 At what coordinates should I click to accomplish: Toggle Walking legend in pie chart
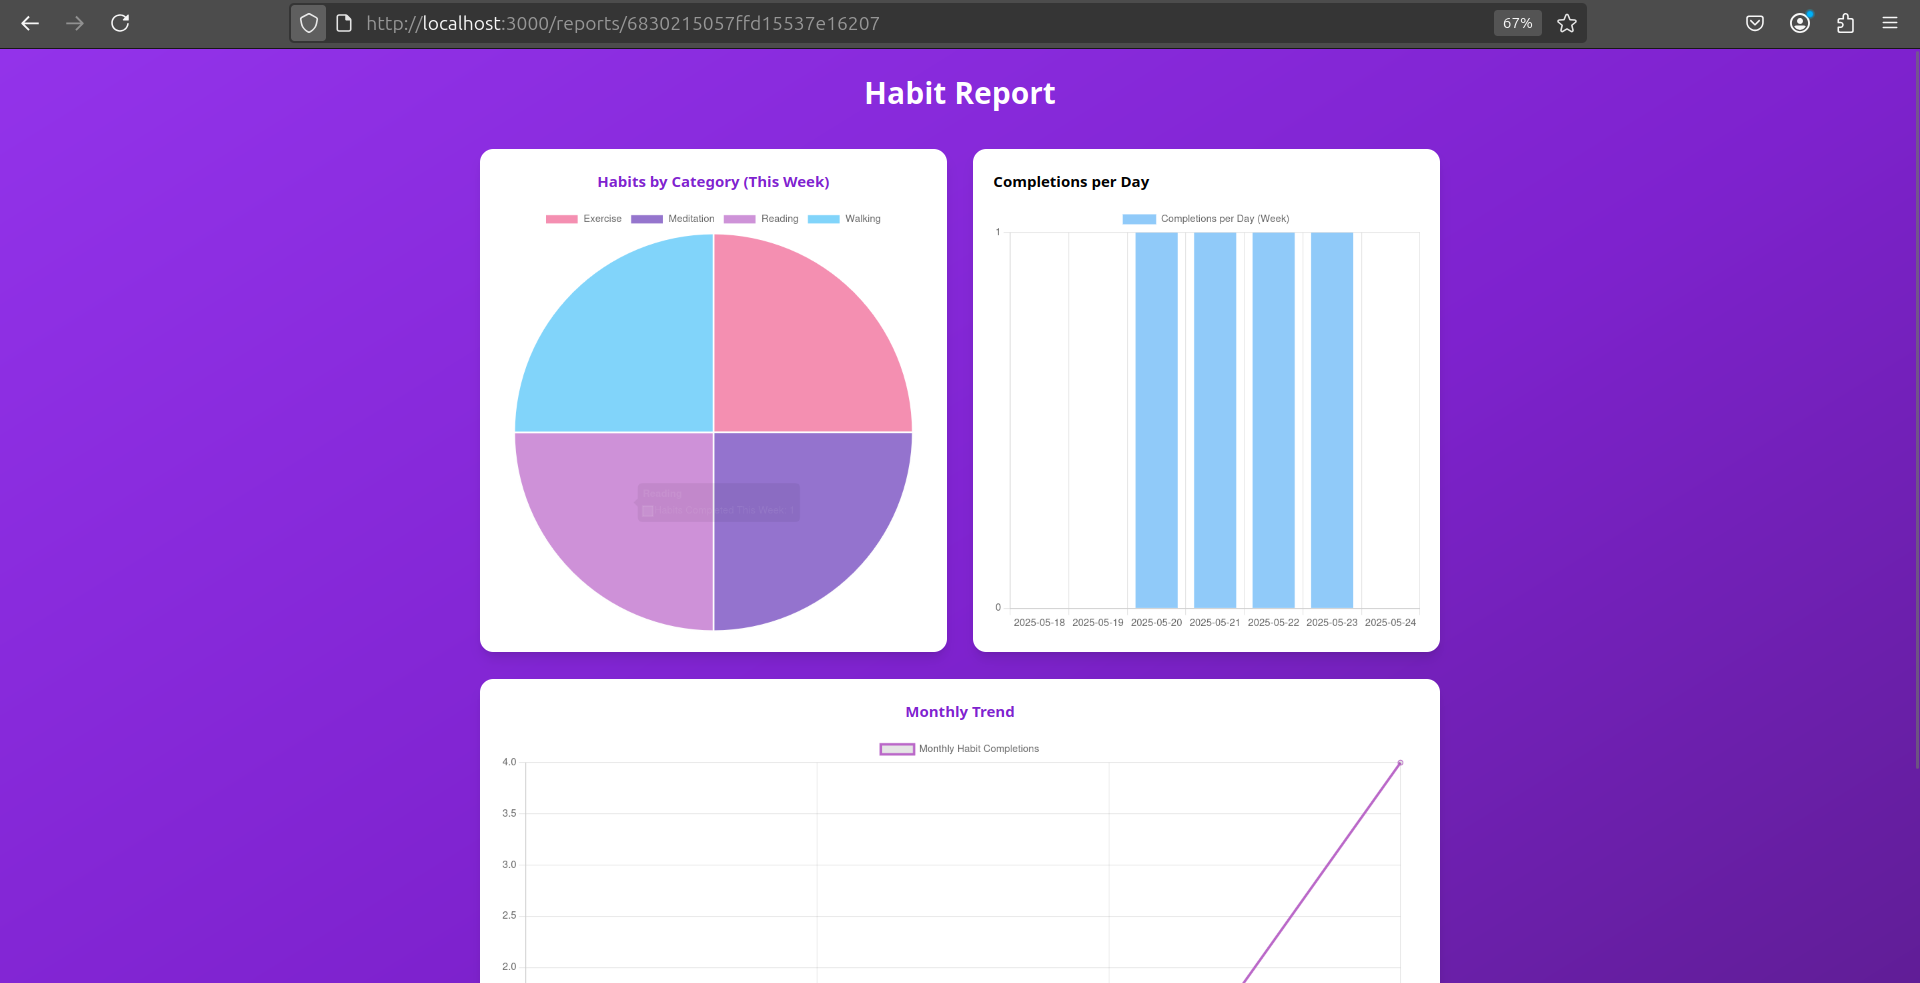[844, 219]
